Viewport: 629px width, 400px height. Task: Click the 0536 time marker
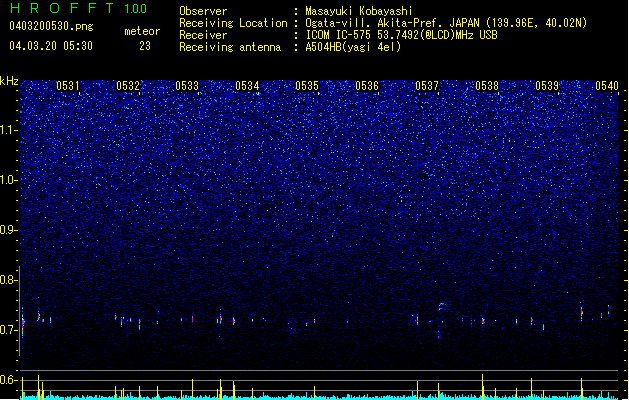pyautogui.click(x=367, y=86)
